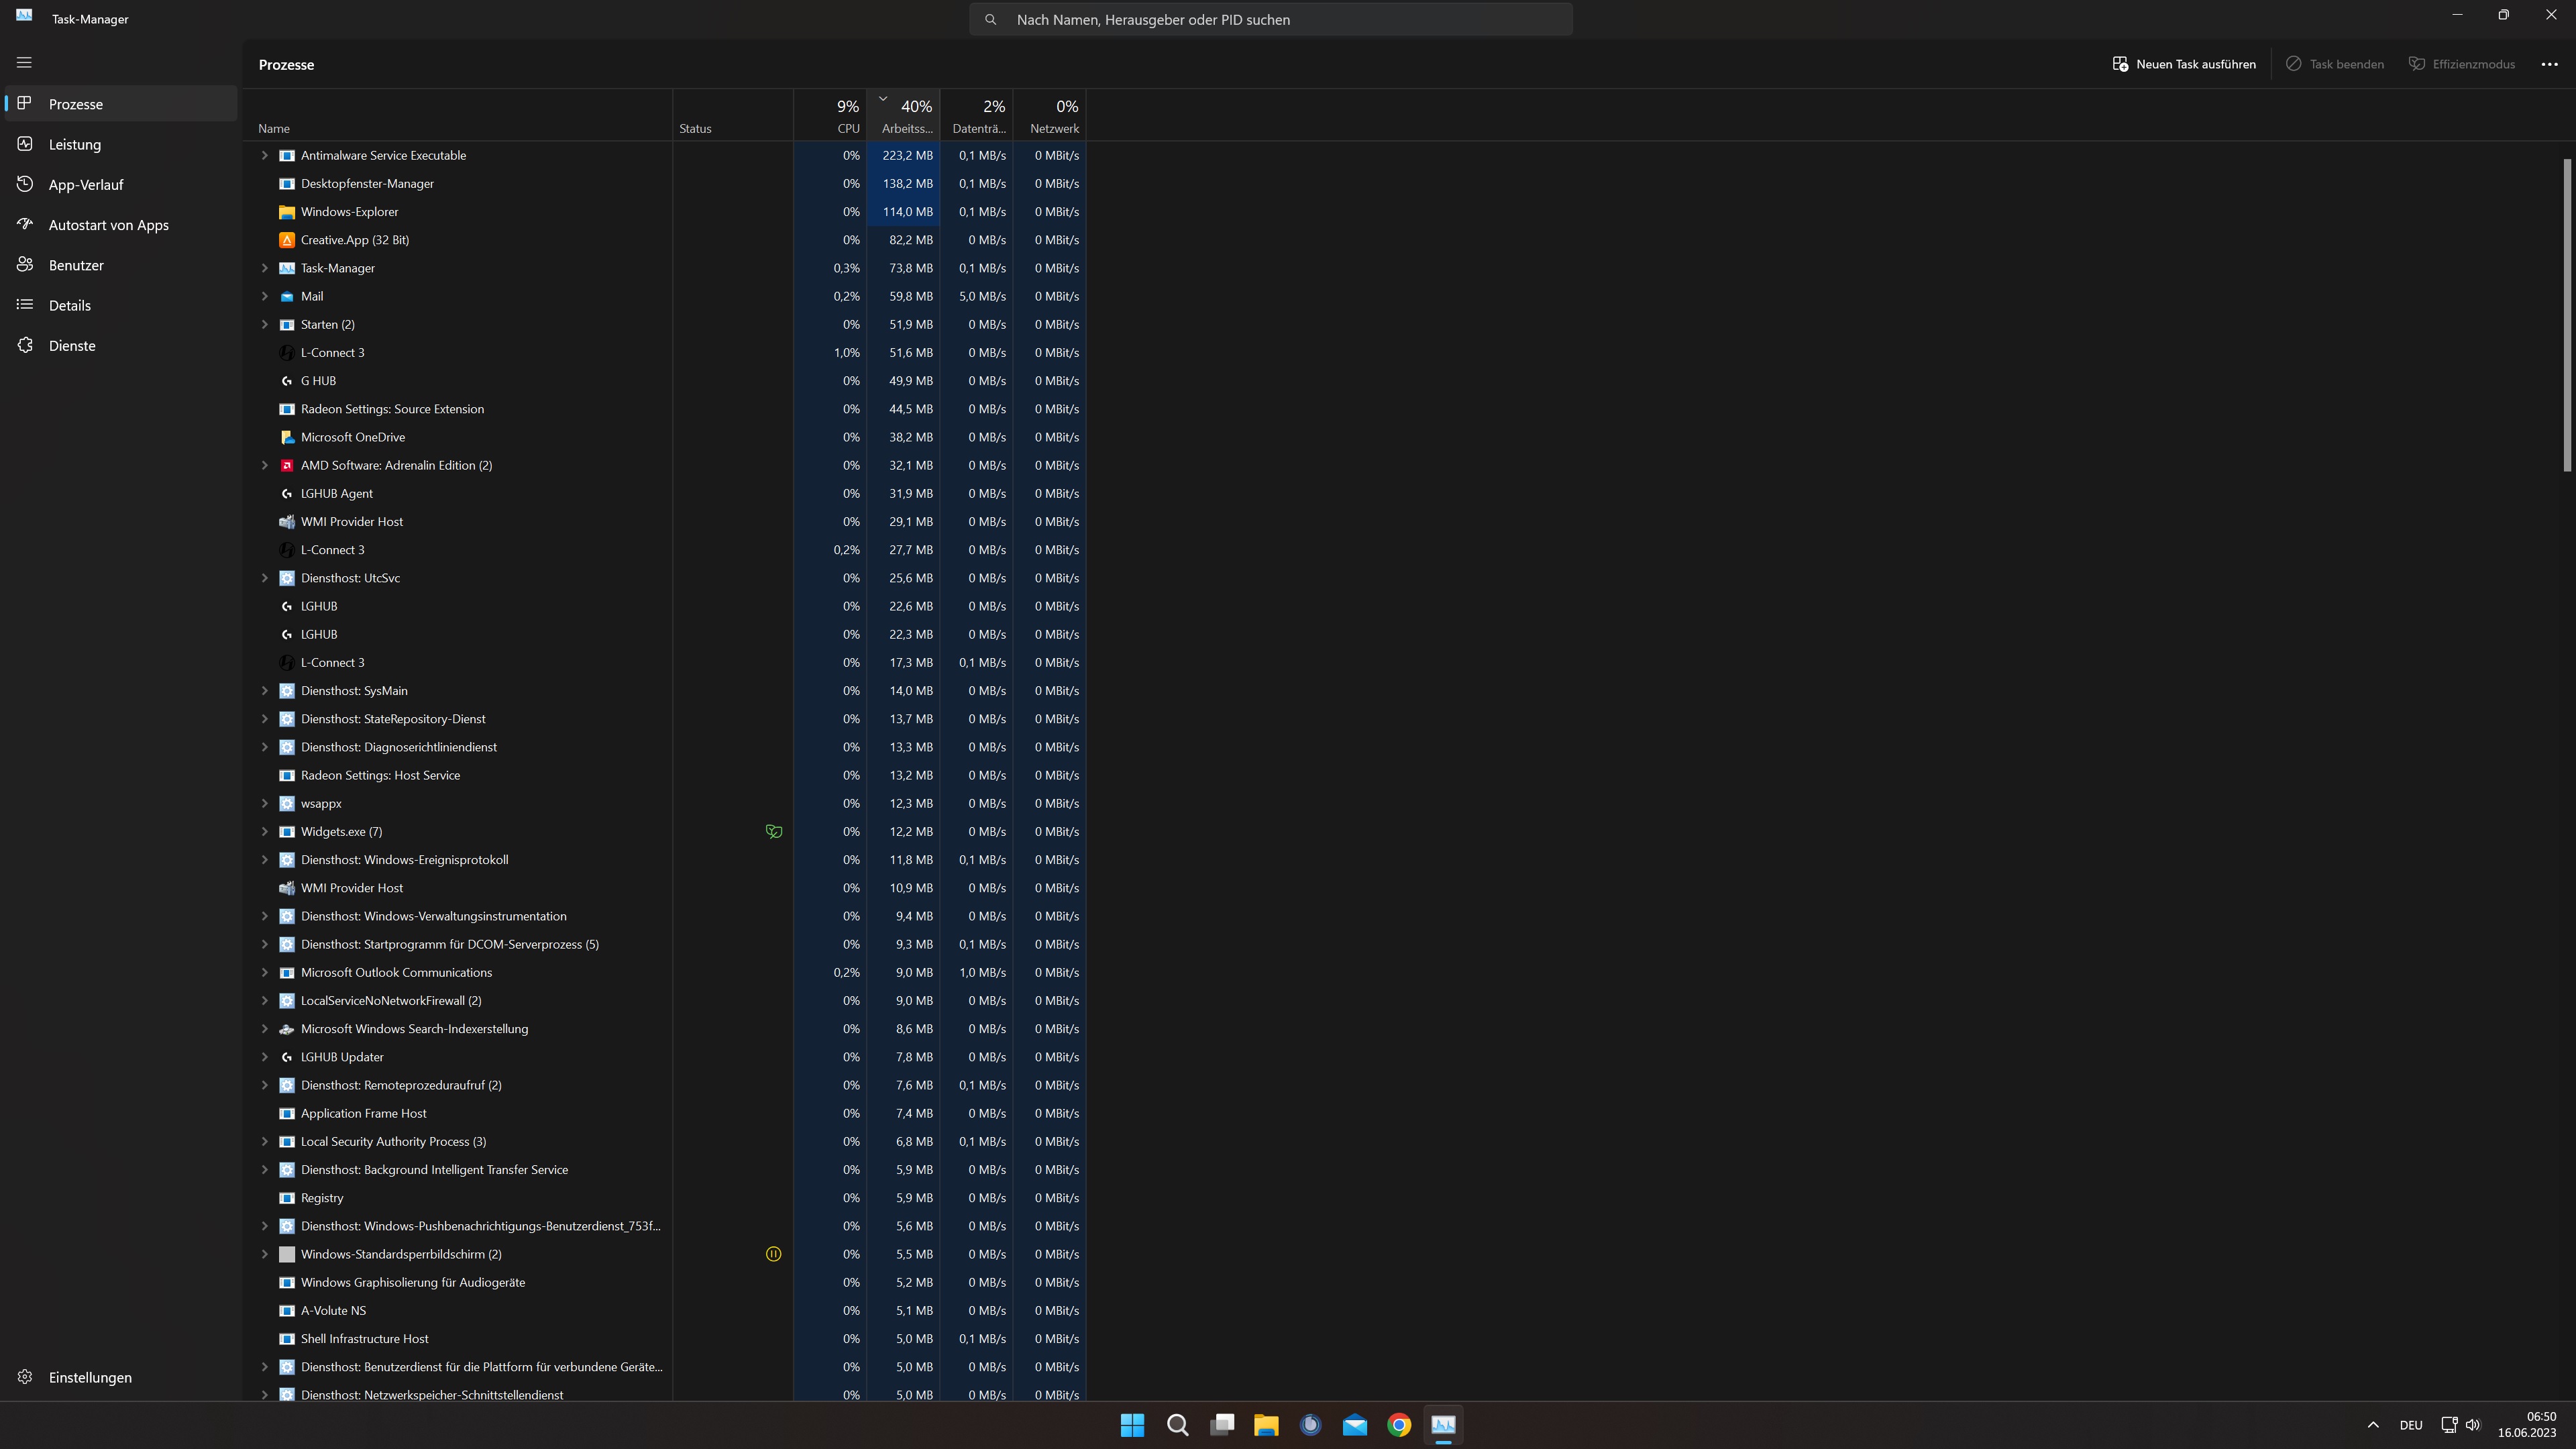This screenshot has height=1449, width=2576.
Task: Open Einstellungen settings at bottom
Action: pyautogui.click(x=90, y=1377)
